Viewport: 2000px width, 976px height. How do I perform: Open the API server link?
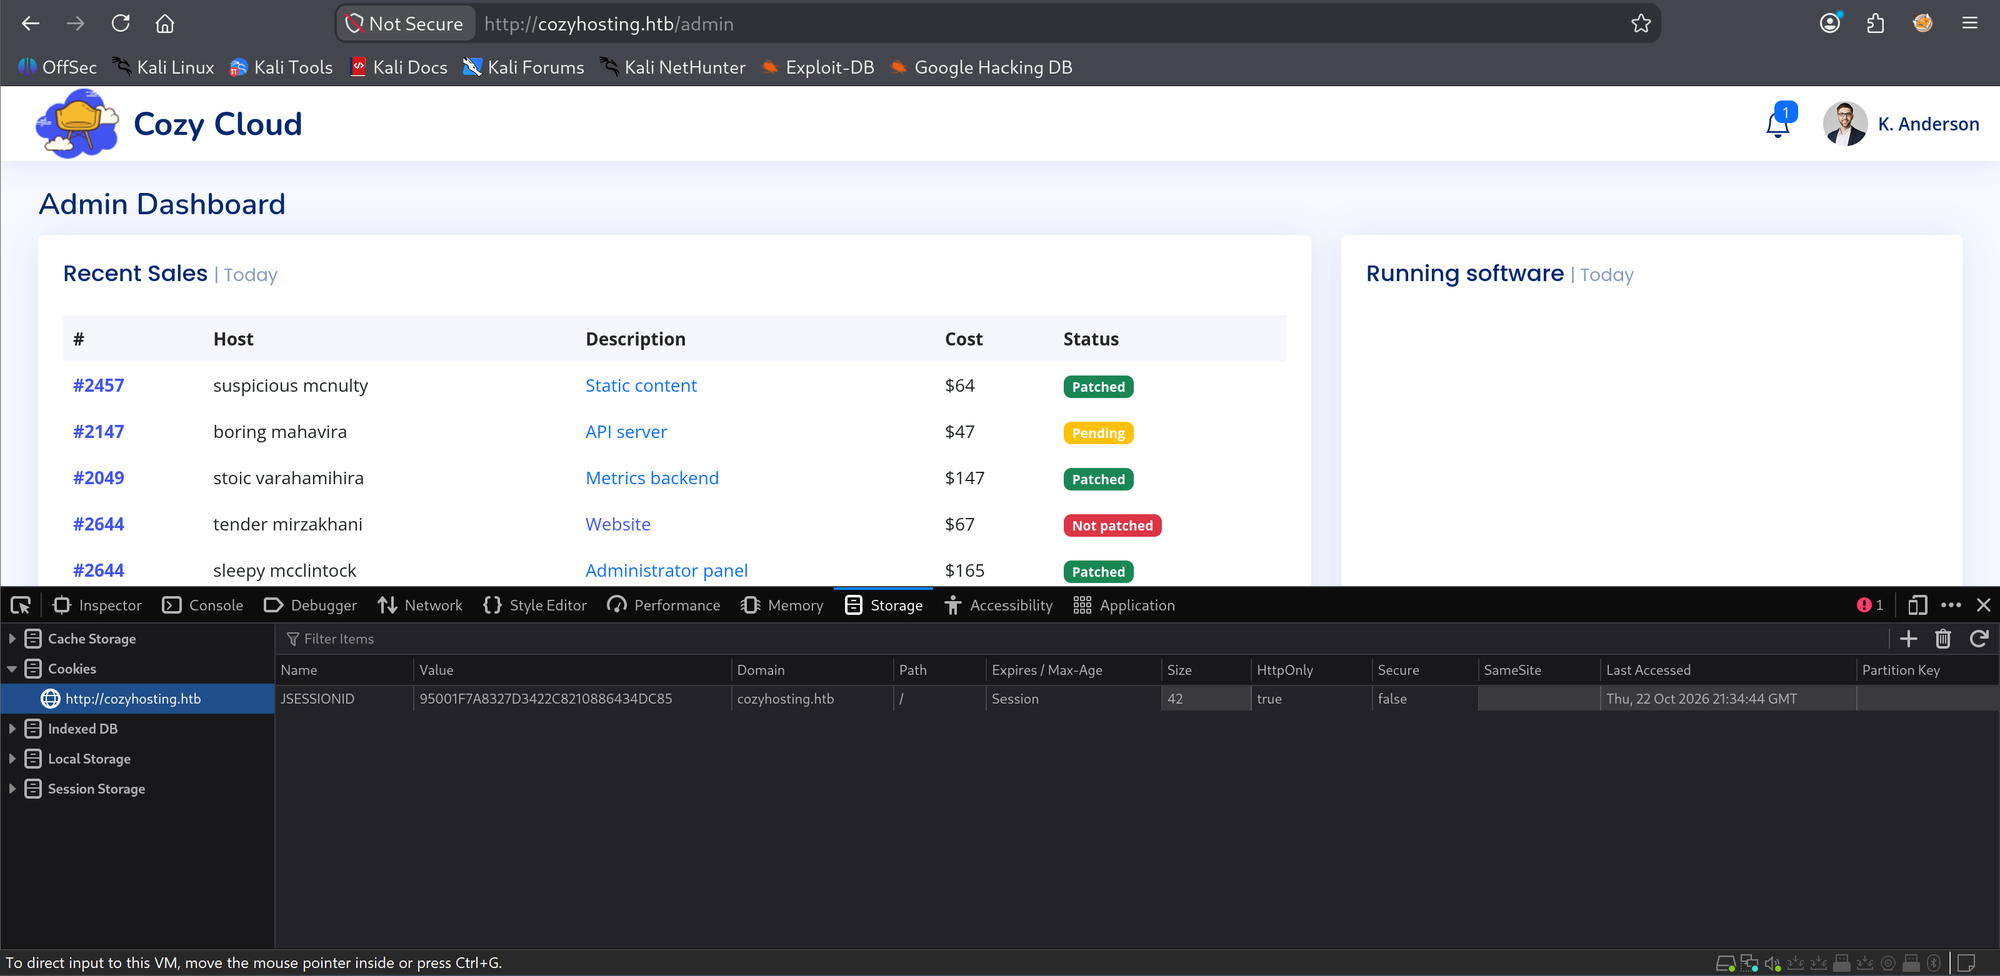[626, 431]
